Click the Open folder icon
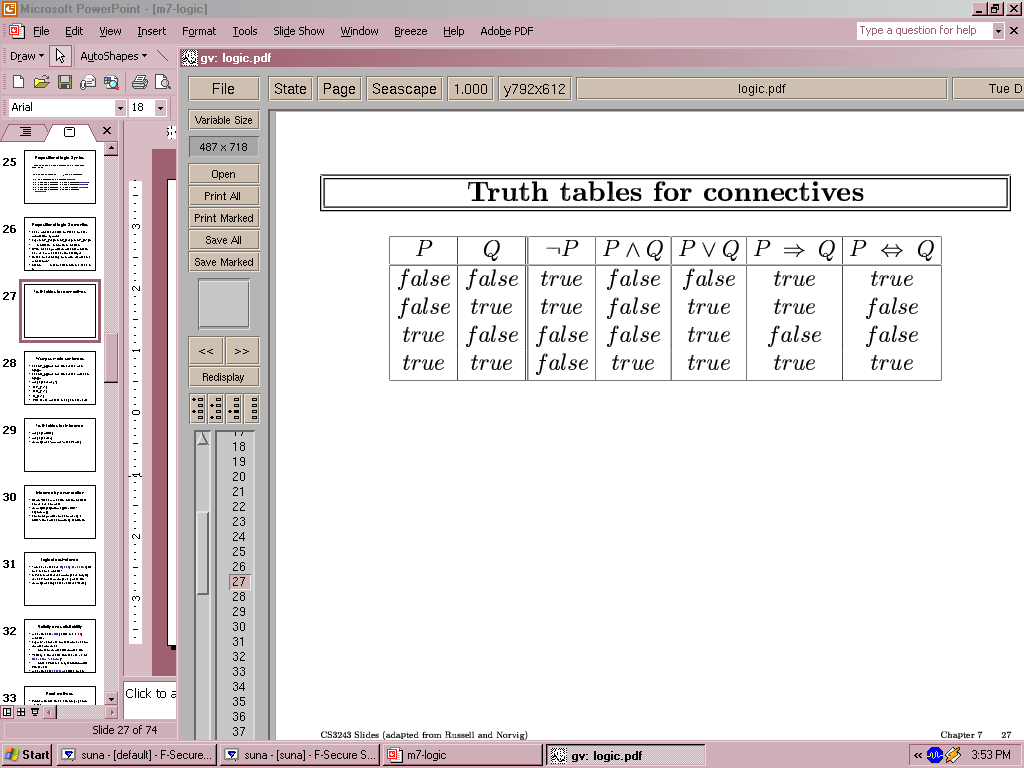This screenshot has width=1024, height=768. pos(41,82)
